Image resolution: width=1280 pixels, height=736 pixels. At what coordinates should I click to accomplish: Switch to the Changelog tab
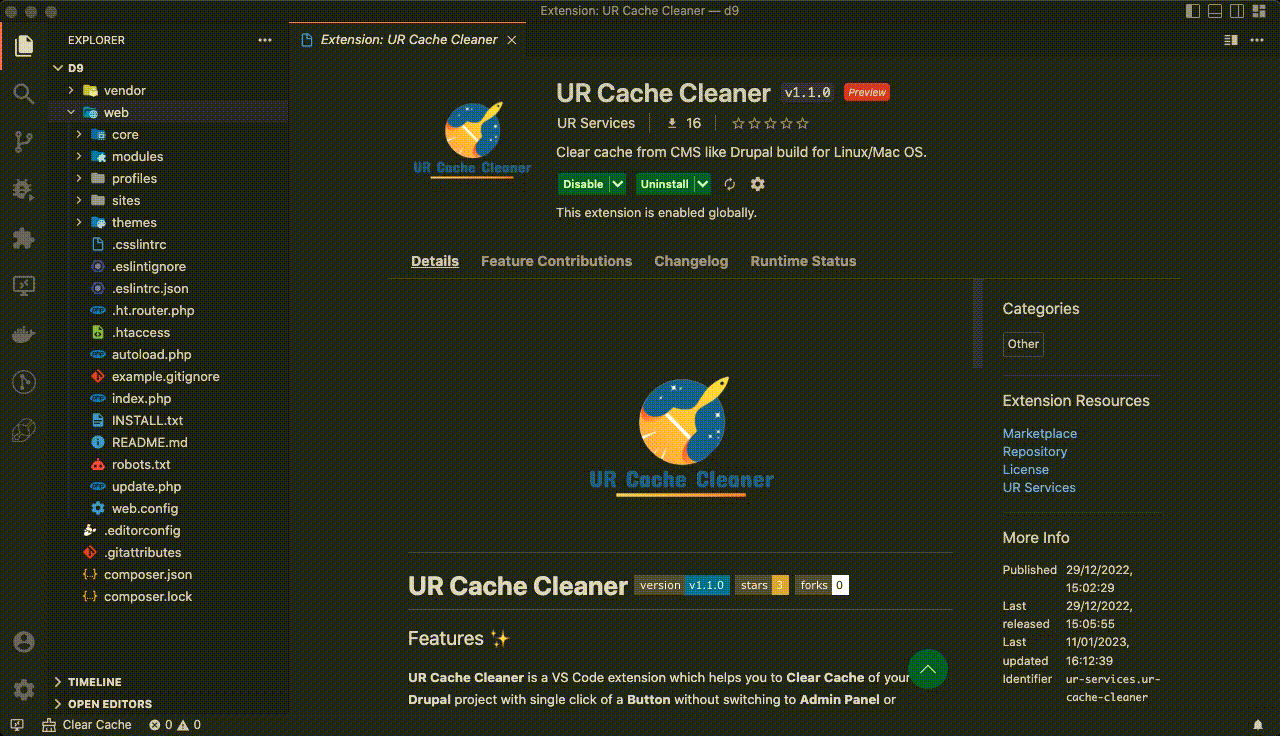[x=691, y=261]
